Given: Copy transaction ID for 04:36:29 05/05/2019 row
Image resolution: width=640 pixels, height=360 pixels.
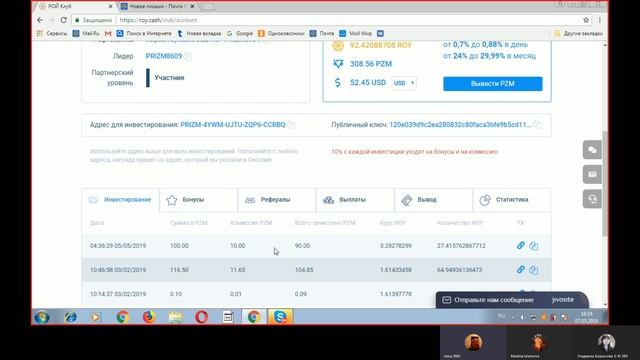Looking at the screenshot, I should 533,246.
